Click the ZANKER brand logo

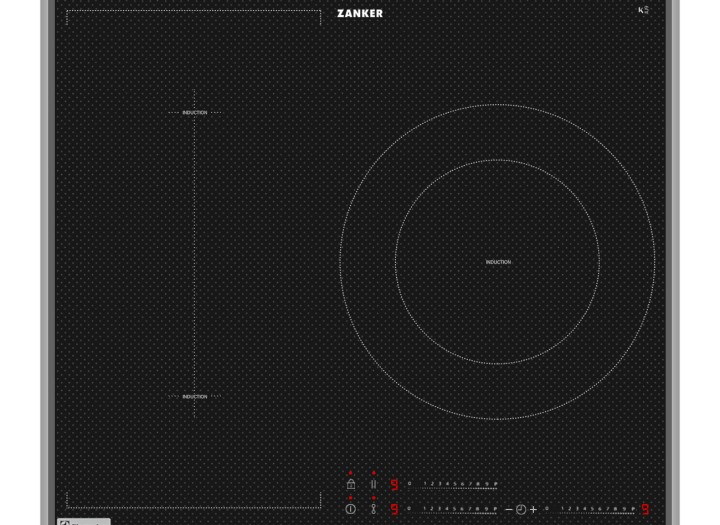(359, 13)
